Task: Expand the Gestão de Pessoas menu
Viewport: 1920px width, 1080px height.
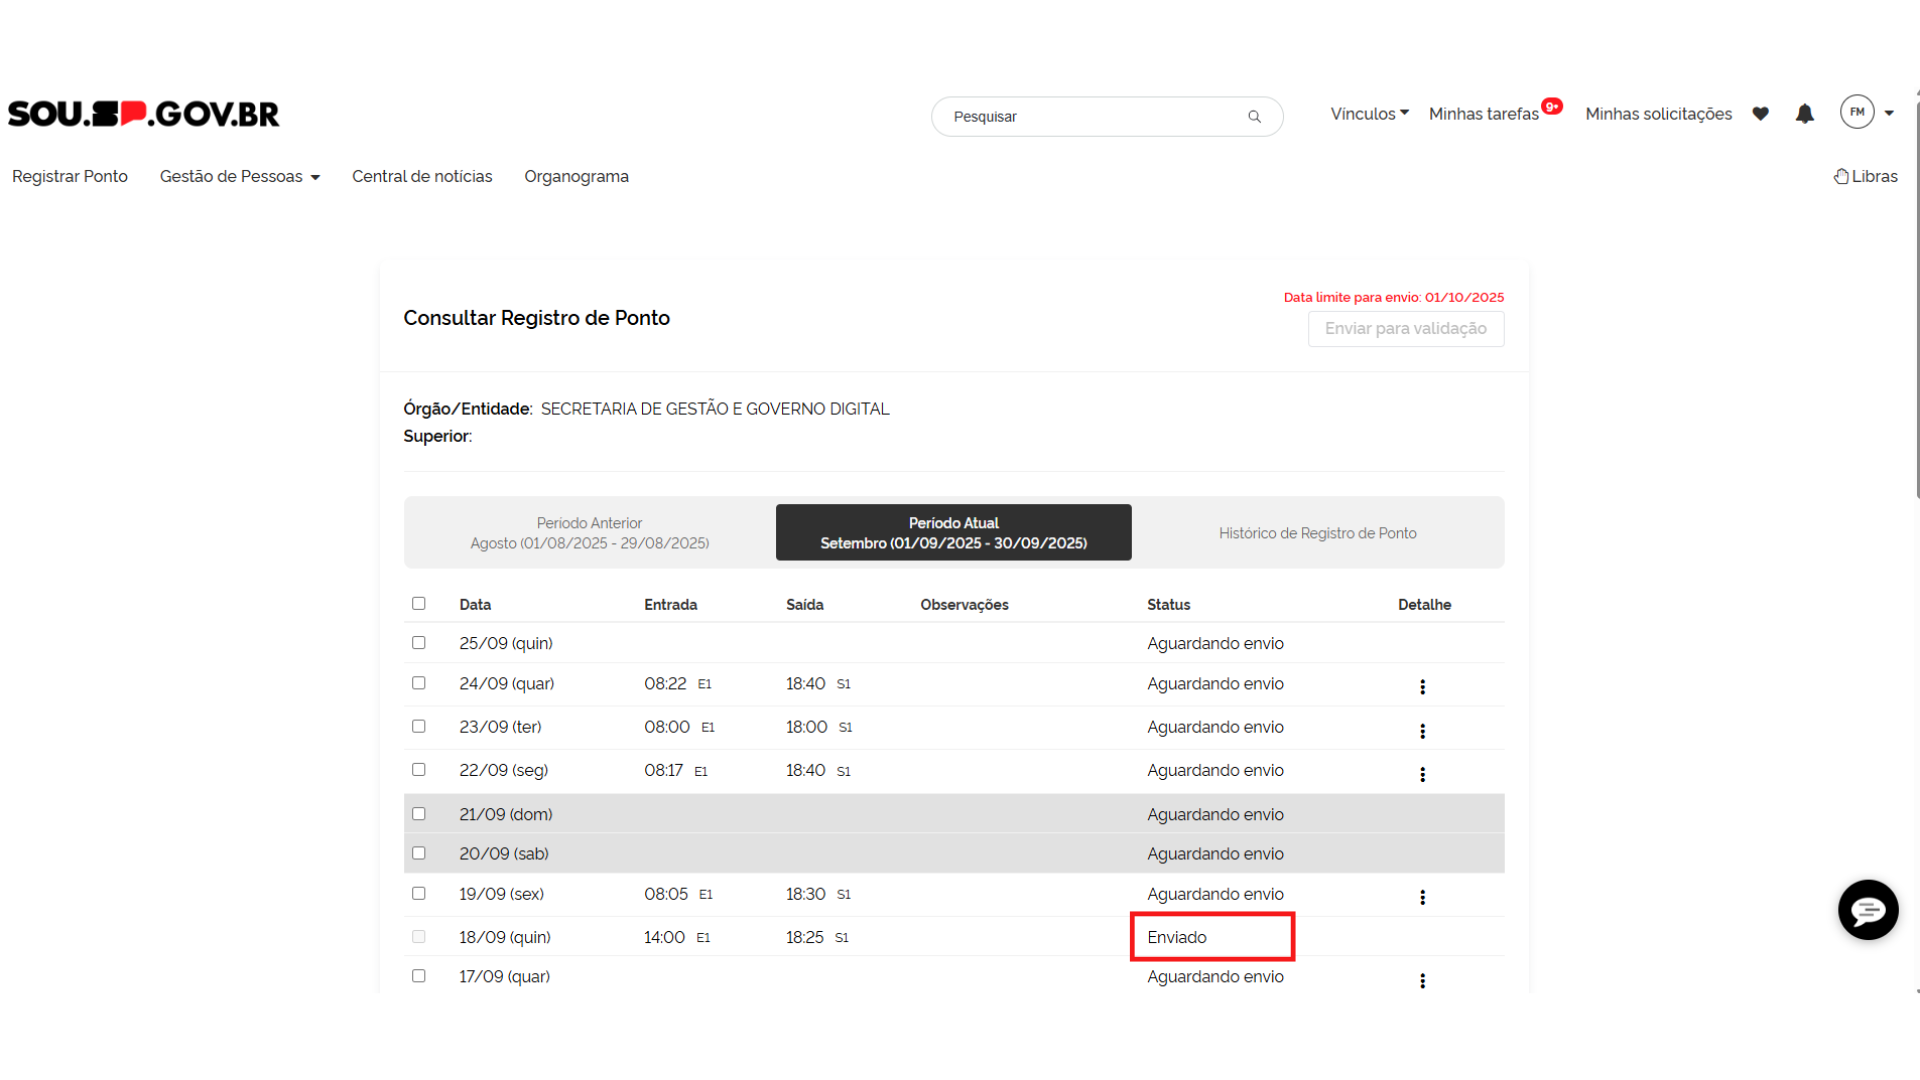Action: 240,177
